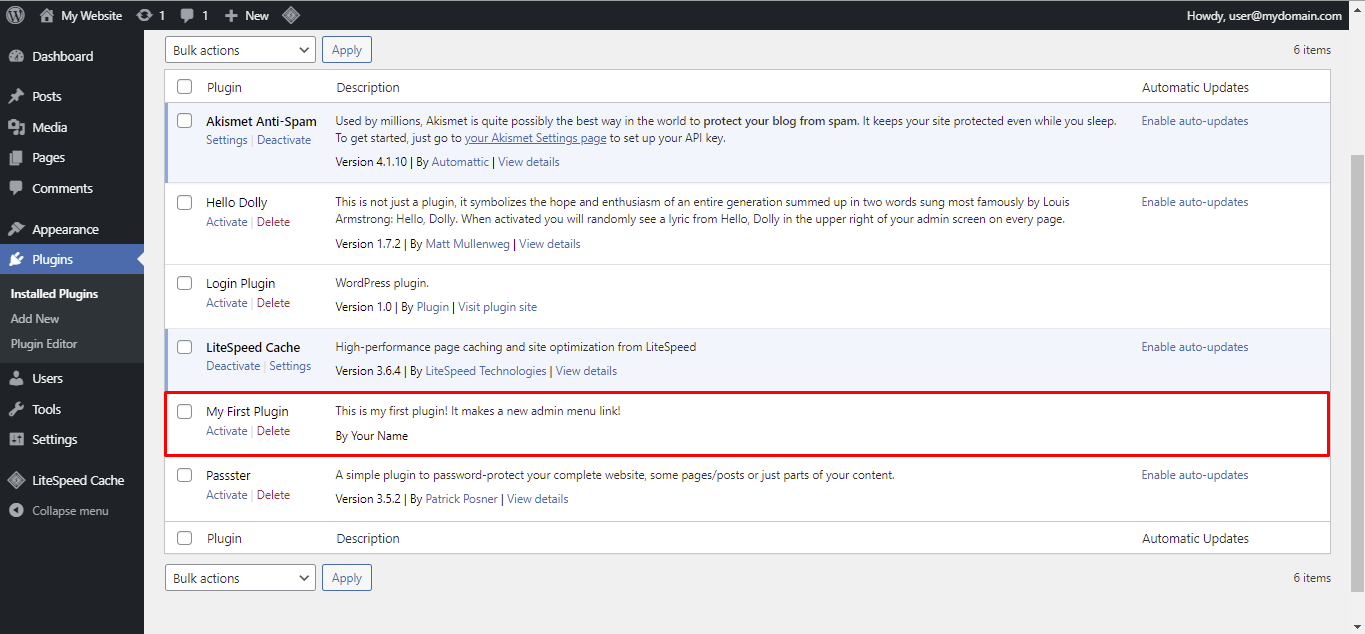
Task: Open updates via the refresh arrows icon
Action: (146, 15)
